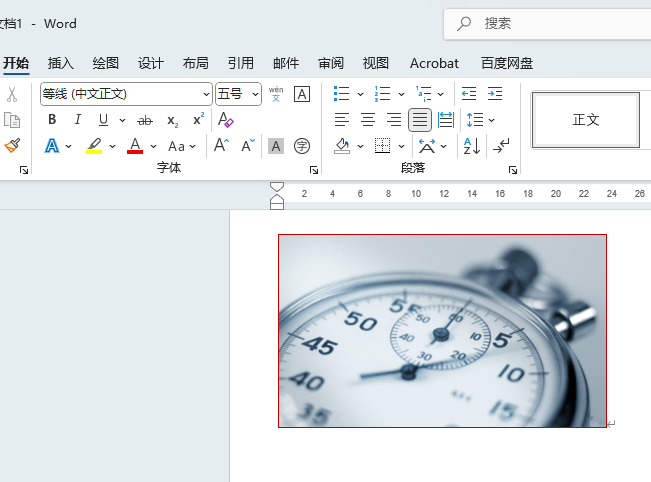651x482 pixels.
Task: Apply yellow highlight color
Action: (x=94, y=146)
